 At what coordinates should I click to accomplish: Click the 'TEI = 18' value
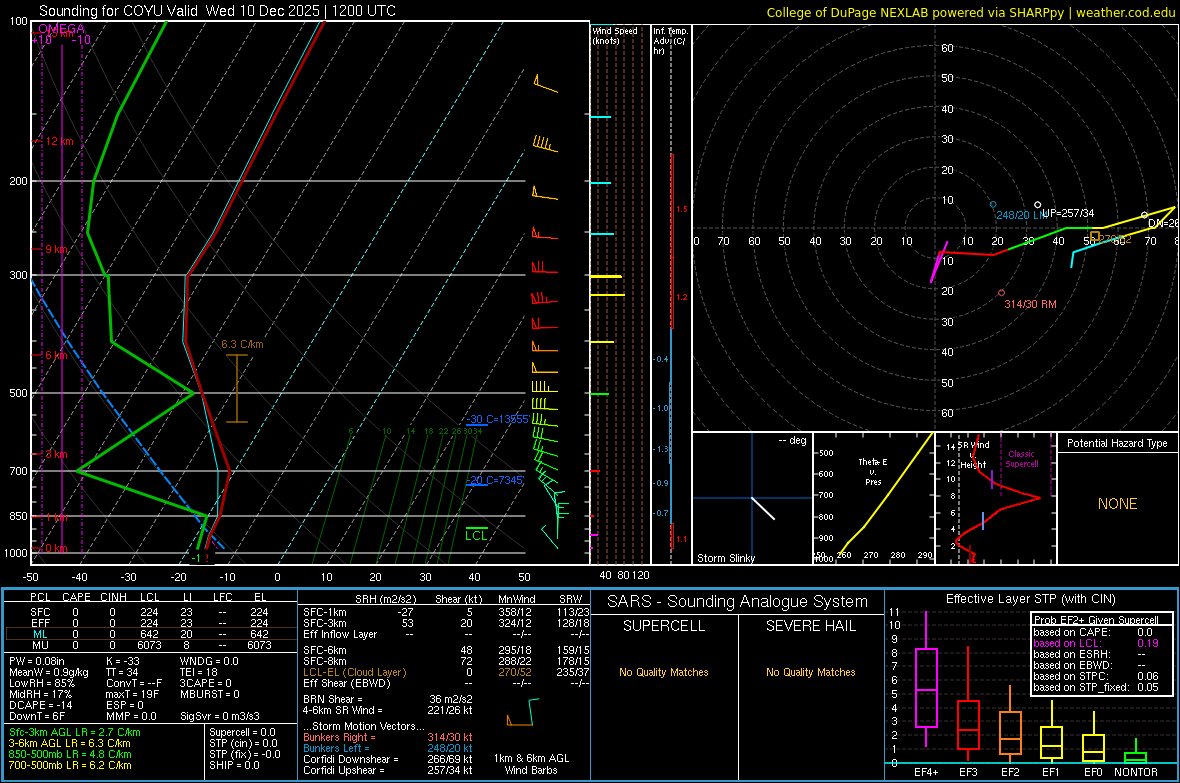point(199,672)
